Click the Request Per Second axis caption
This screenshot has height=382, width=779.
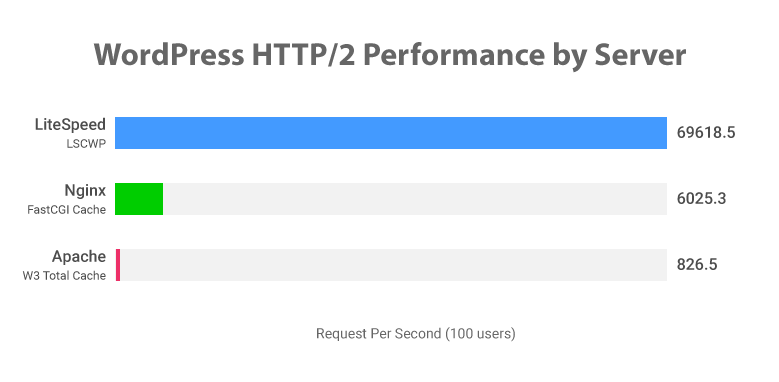coord(415,334)
